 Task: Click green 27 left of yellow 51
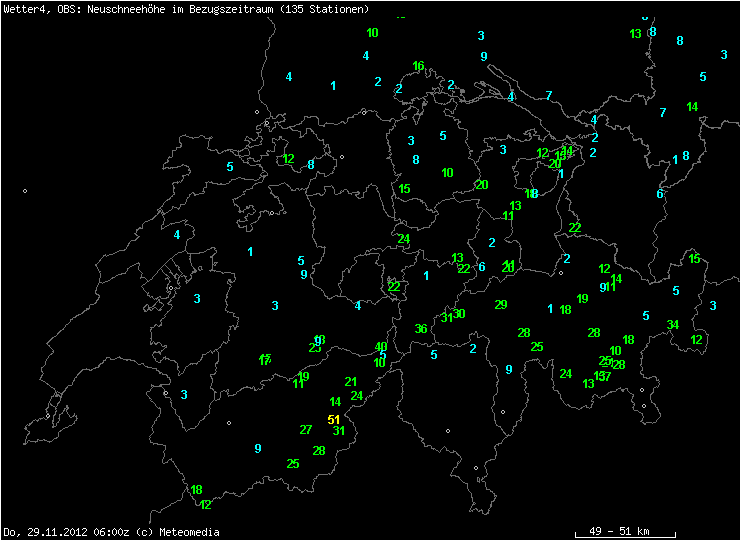pyautogui.click(x=306, y=429)
